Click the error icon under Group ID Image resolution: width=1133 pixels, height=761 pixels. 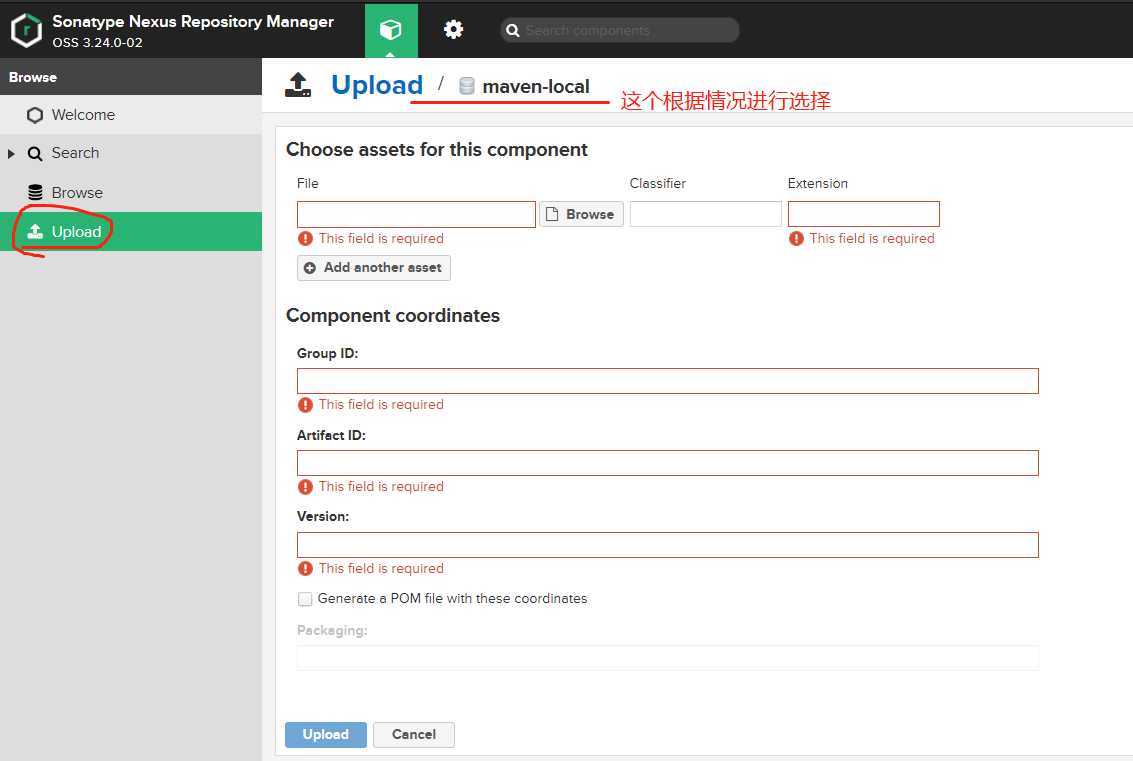click(x=305, y=405)
